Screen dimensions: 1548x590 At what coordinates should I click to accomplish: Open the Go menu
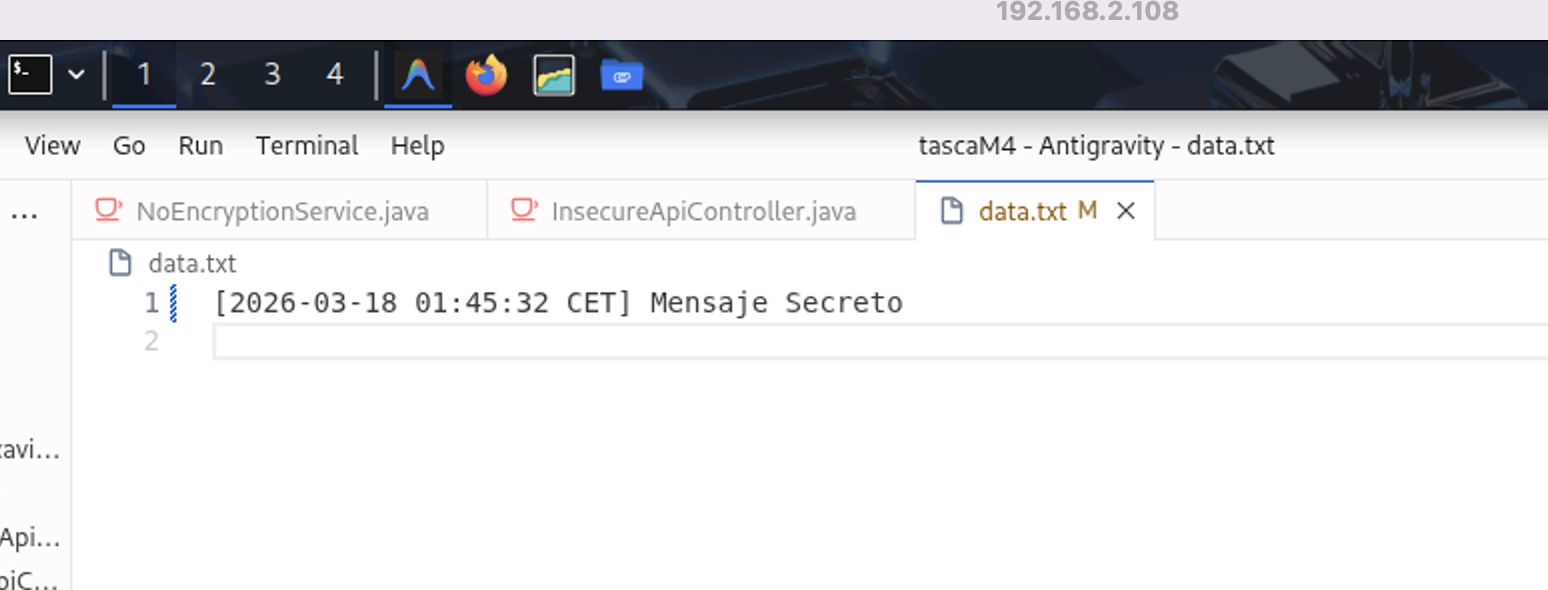coord(129,146)
